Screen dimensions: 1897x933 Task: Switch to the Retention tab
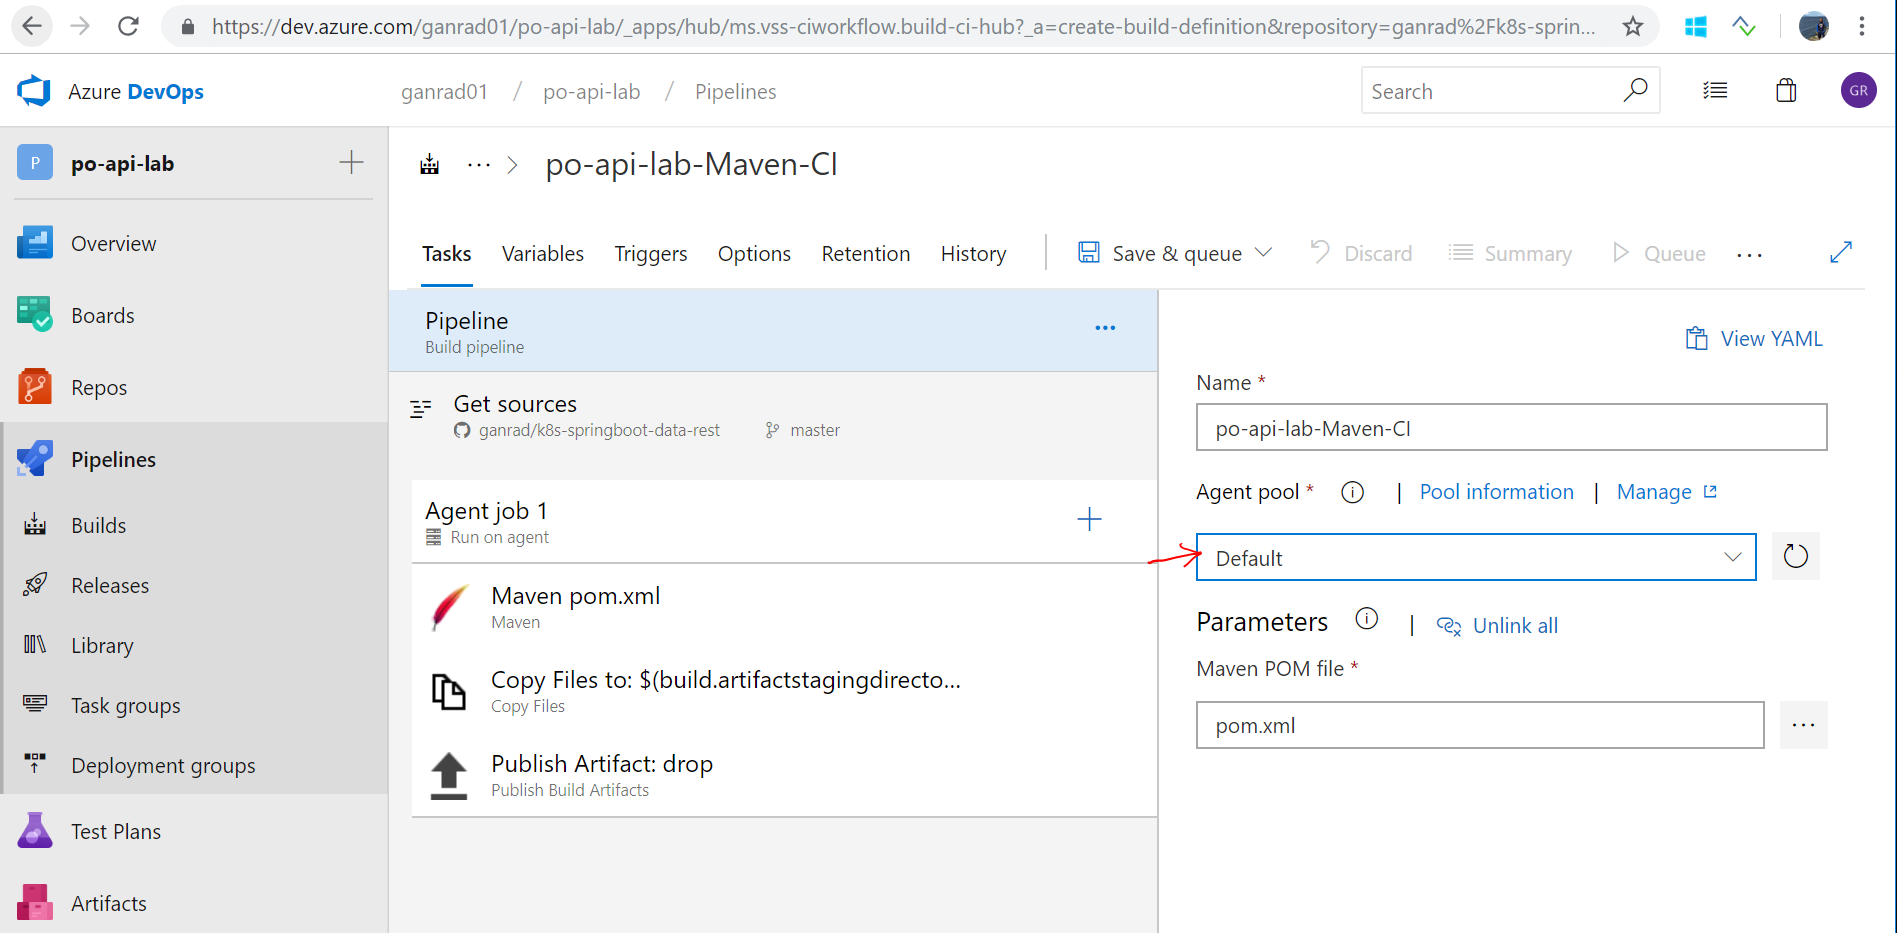(866, 254)
